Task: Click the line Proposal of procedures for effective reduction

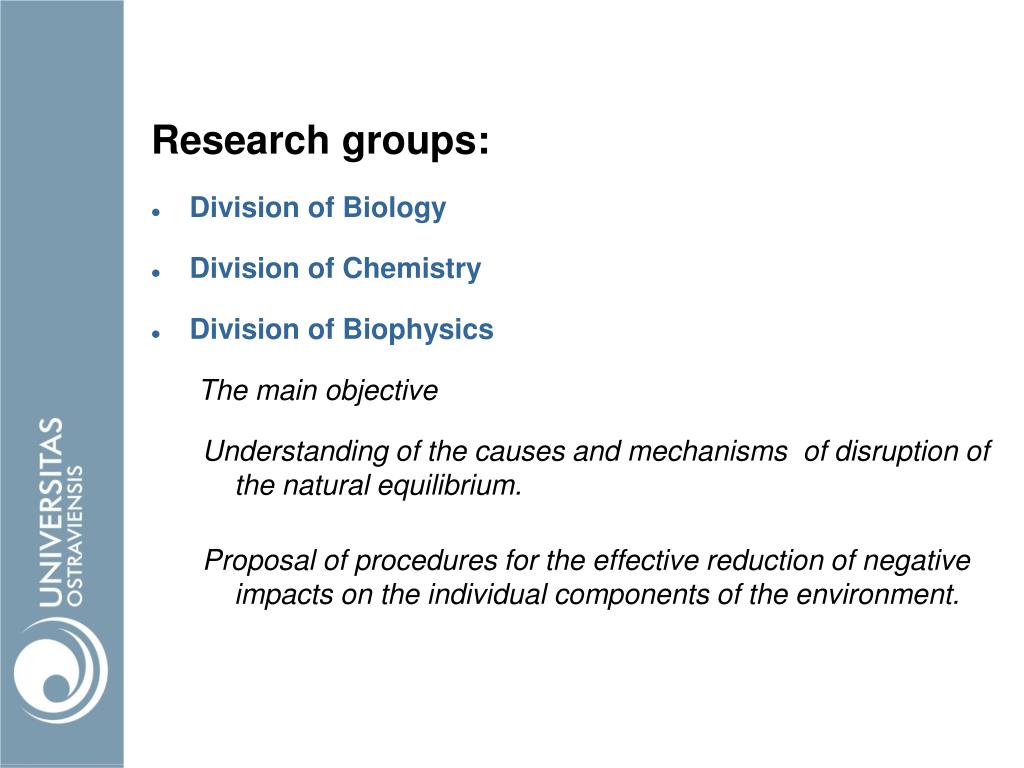Action: tap(587, 561)
